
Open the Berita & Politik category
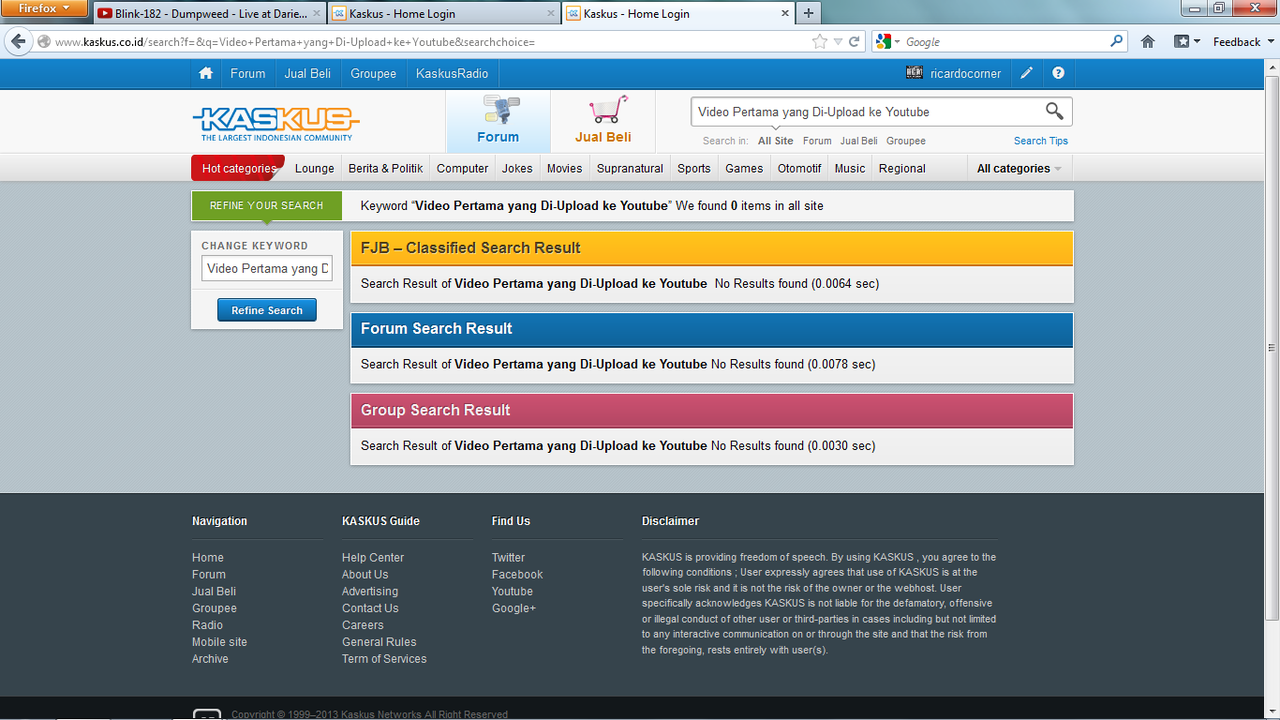coord(386,168)
